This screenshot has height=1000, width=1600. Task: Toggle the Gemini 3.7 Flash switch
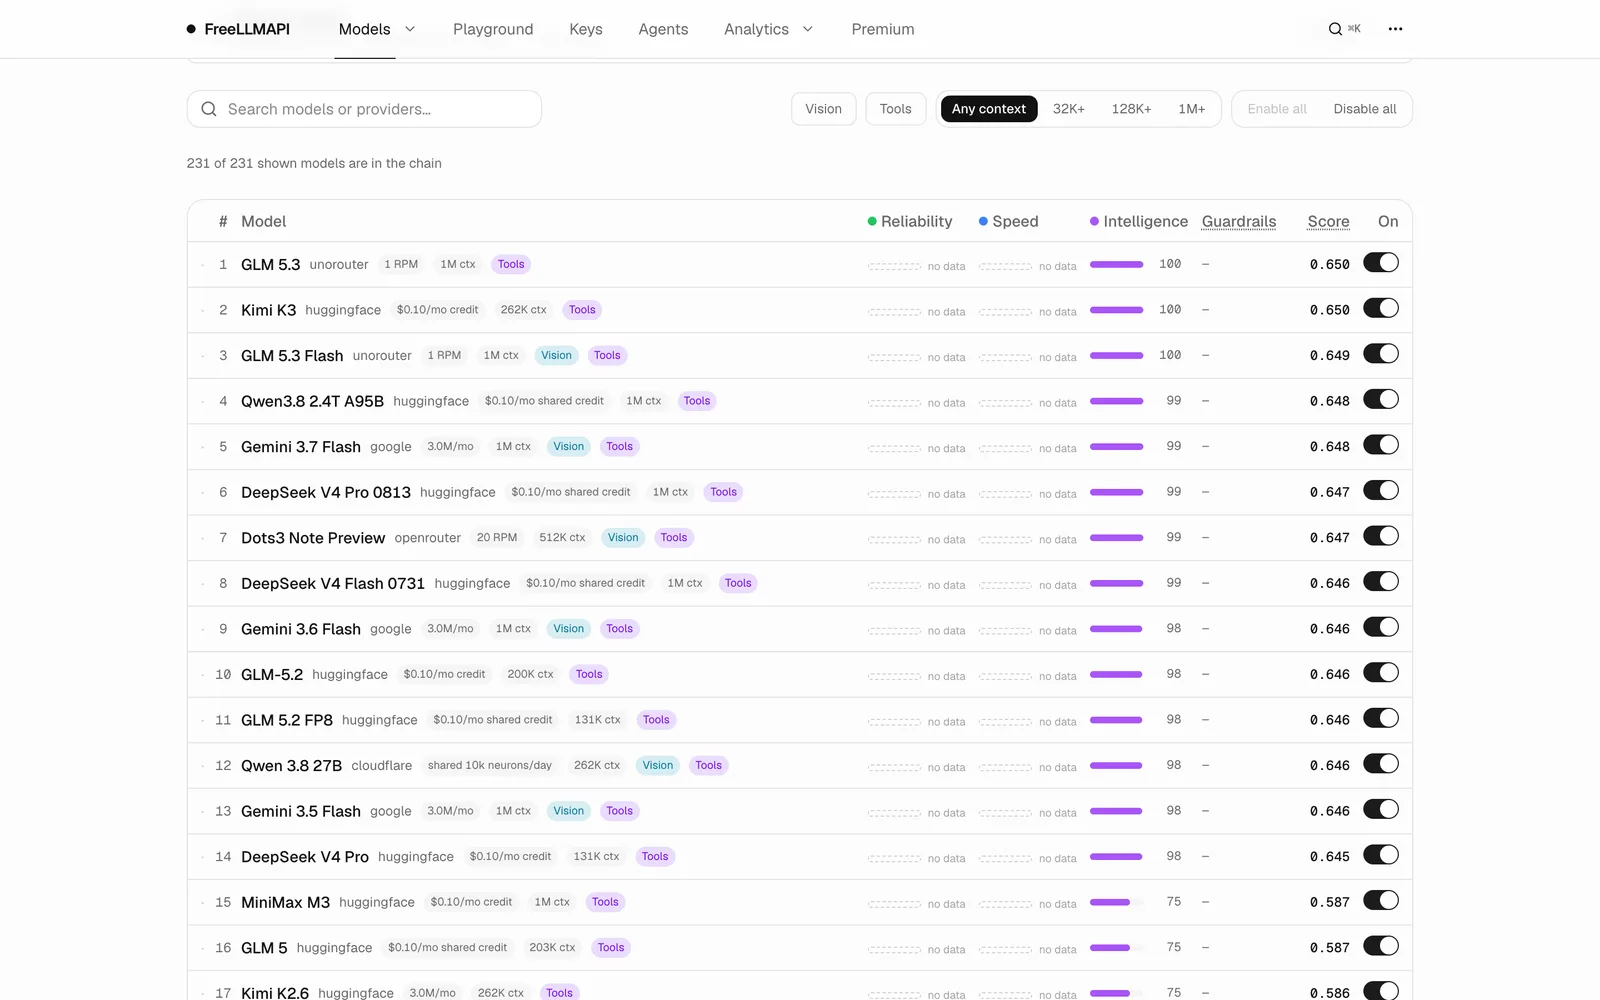pos(1381,445)
